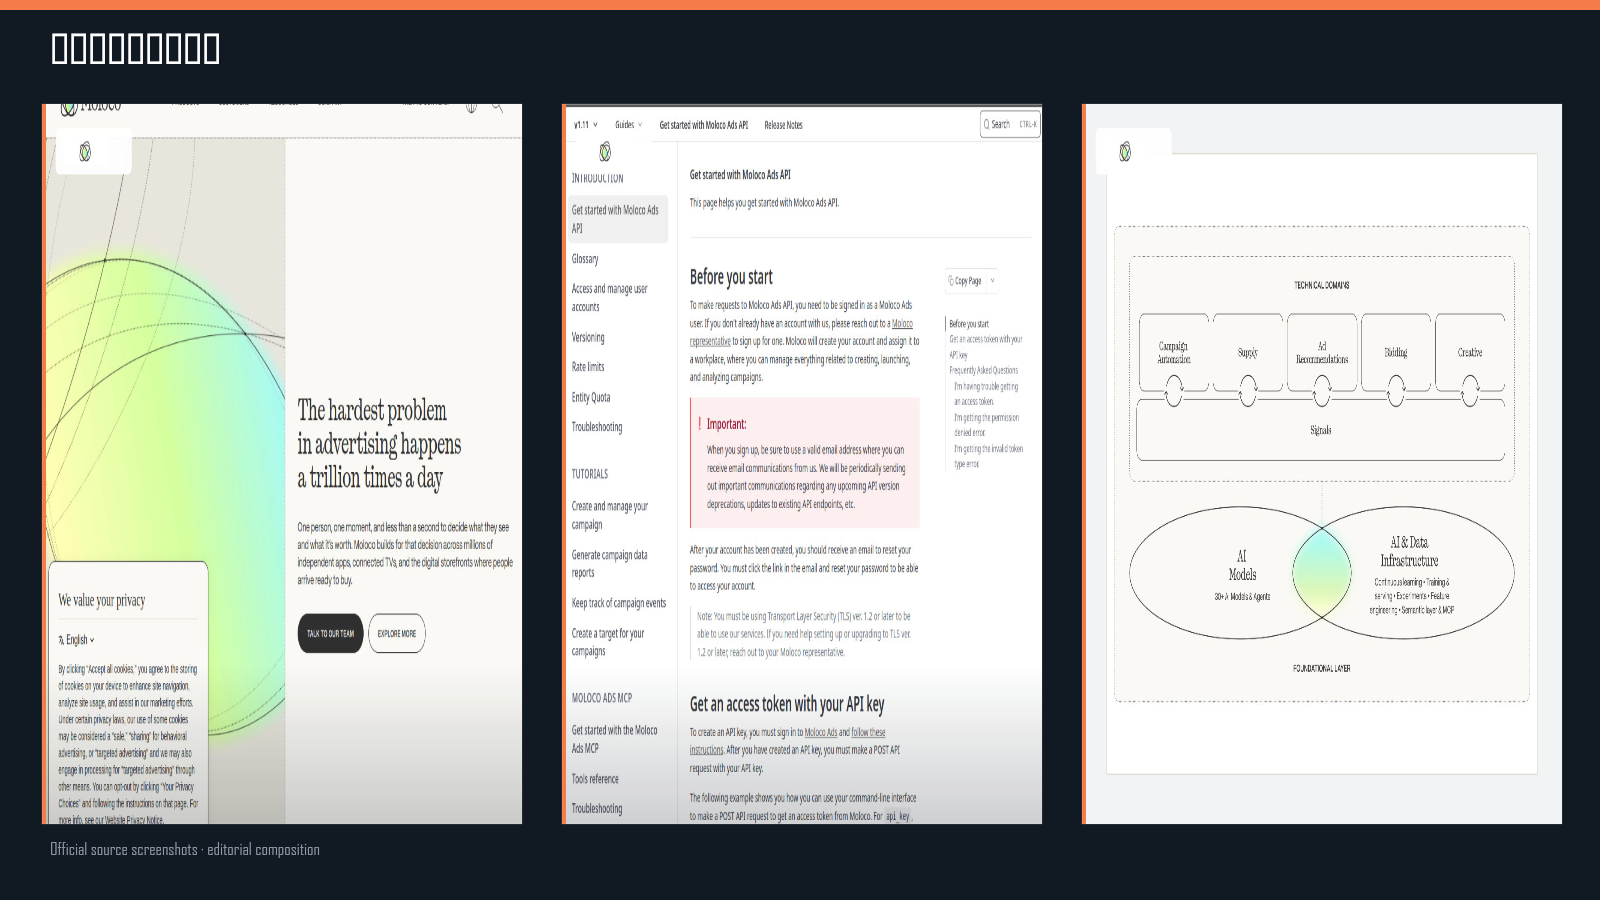This screenshot has height=900, width=1600.
Task: Click the EXPLORE MORE button on homepage
Action: click(397, 633)
